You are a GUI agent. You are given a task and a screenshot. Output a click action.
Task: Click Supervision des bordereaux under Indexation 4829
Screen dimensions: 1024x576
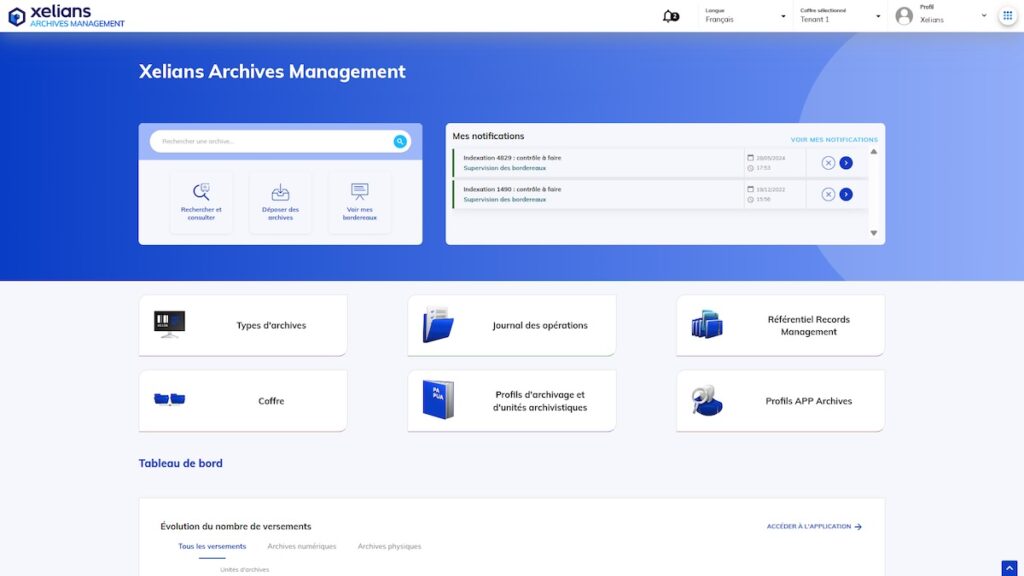pos(504,168)
